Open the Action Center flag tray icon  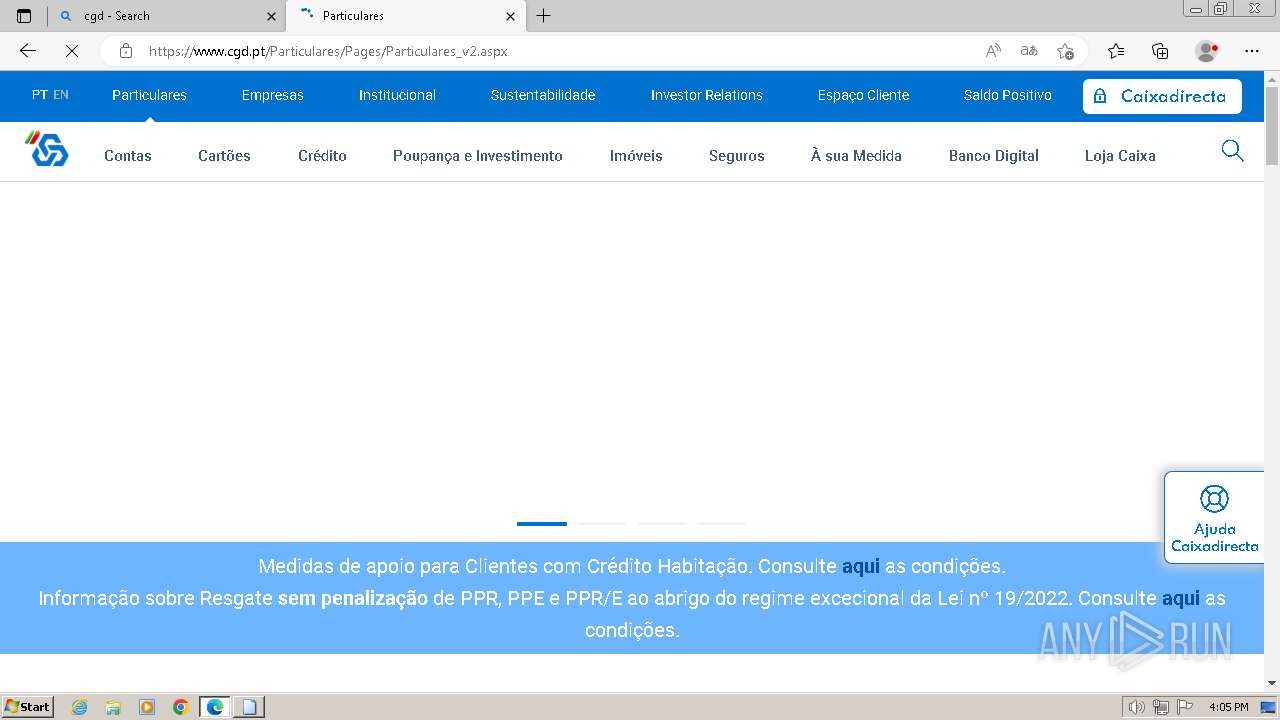click(x=1185, y=707)
